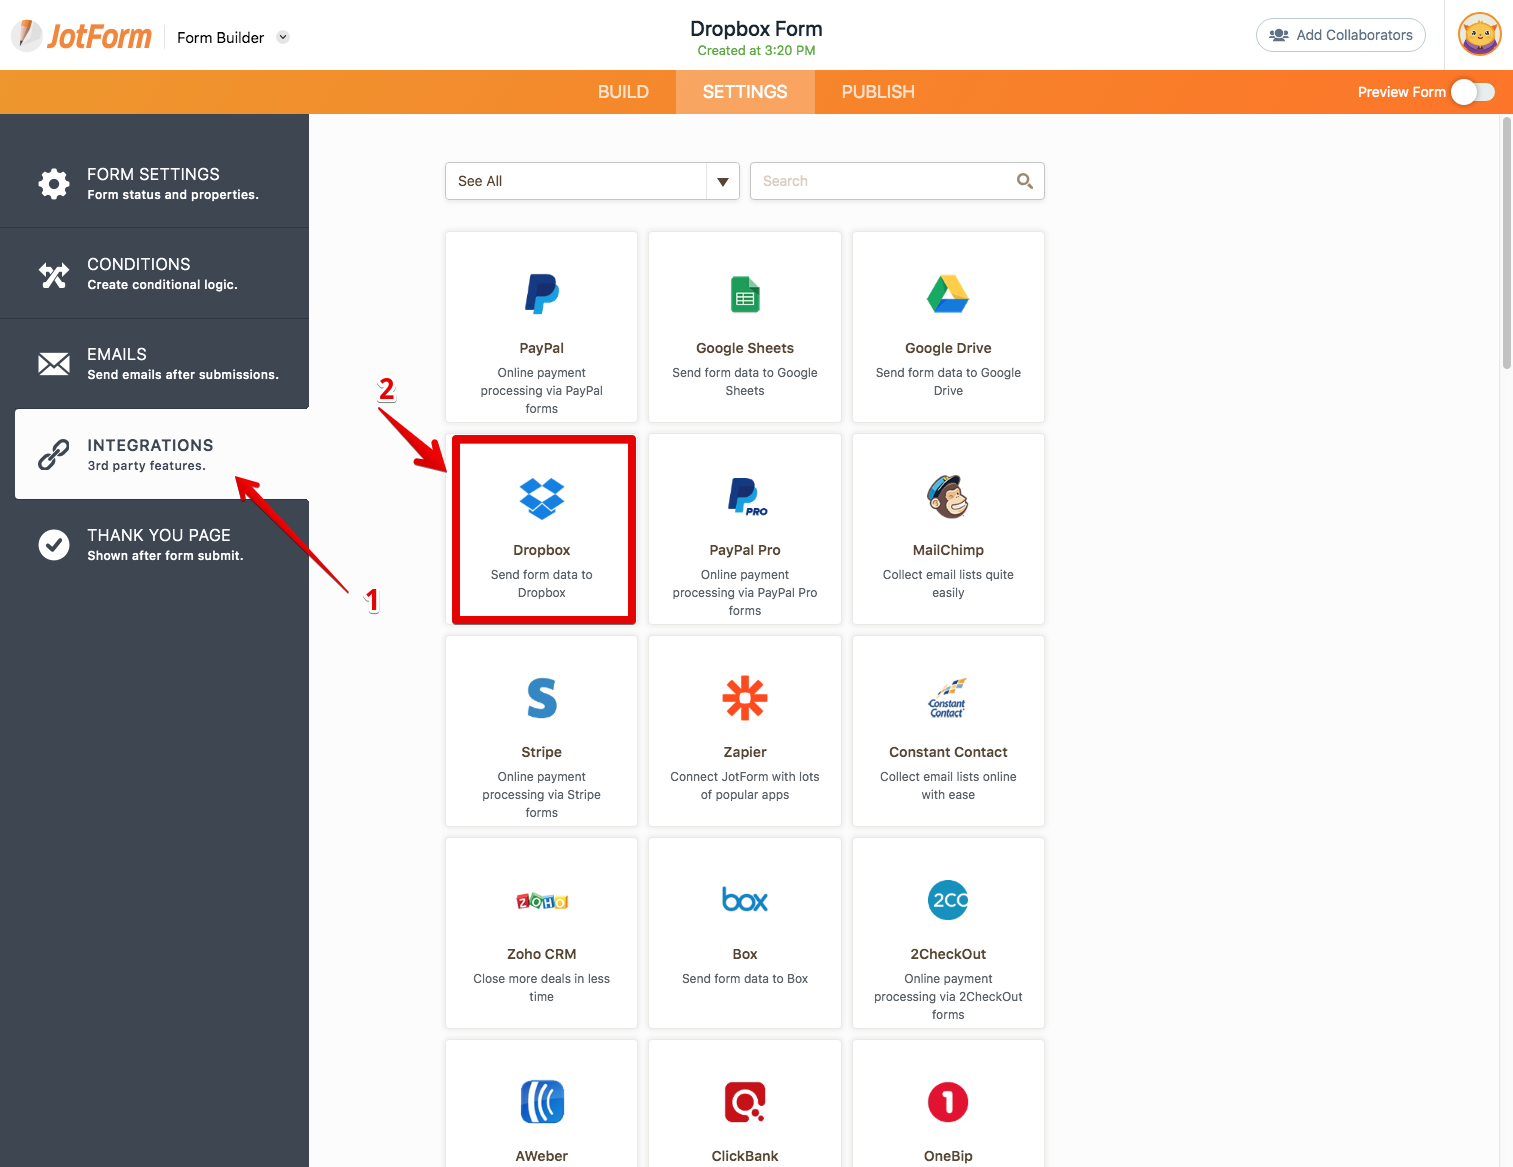
Task: Select the MailChimp monkey icon
Action: point(948,496)
